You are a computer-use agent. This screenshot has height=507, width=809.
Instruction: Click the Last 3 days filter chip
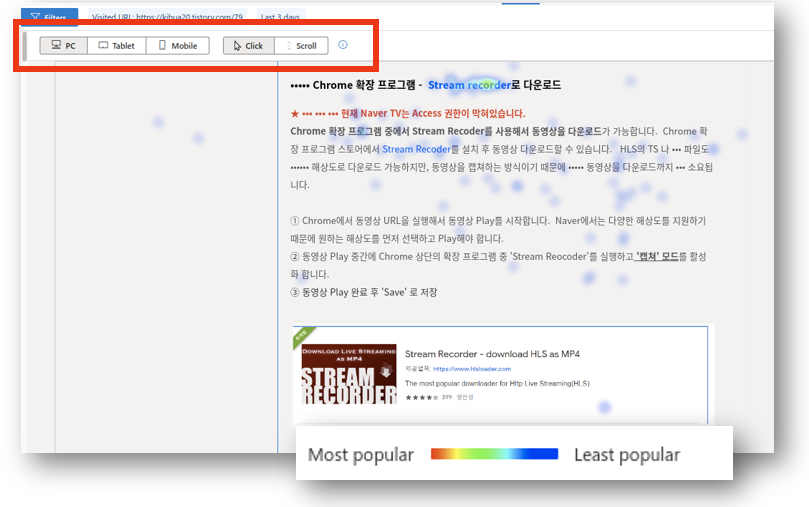(280, 17)
